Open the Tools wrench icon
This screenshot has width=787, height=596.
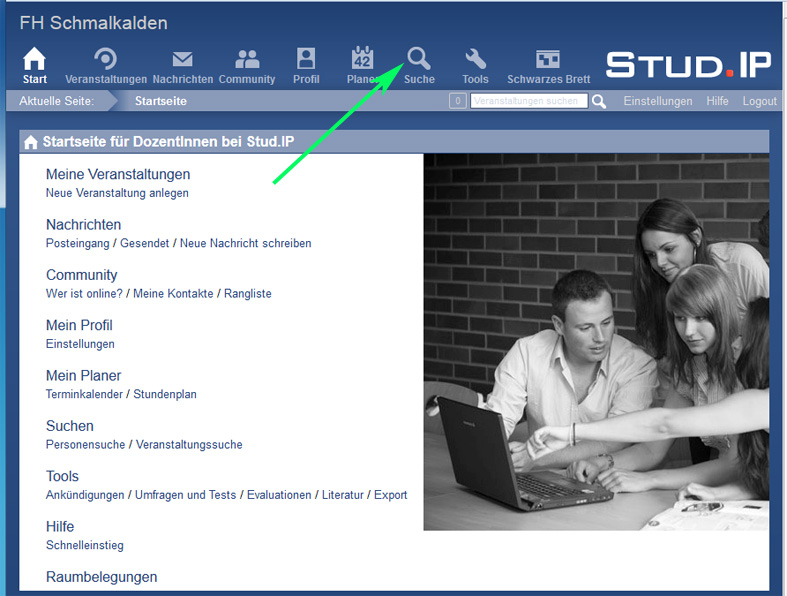pyautogui.click(x=475, y=60)
